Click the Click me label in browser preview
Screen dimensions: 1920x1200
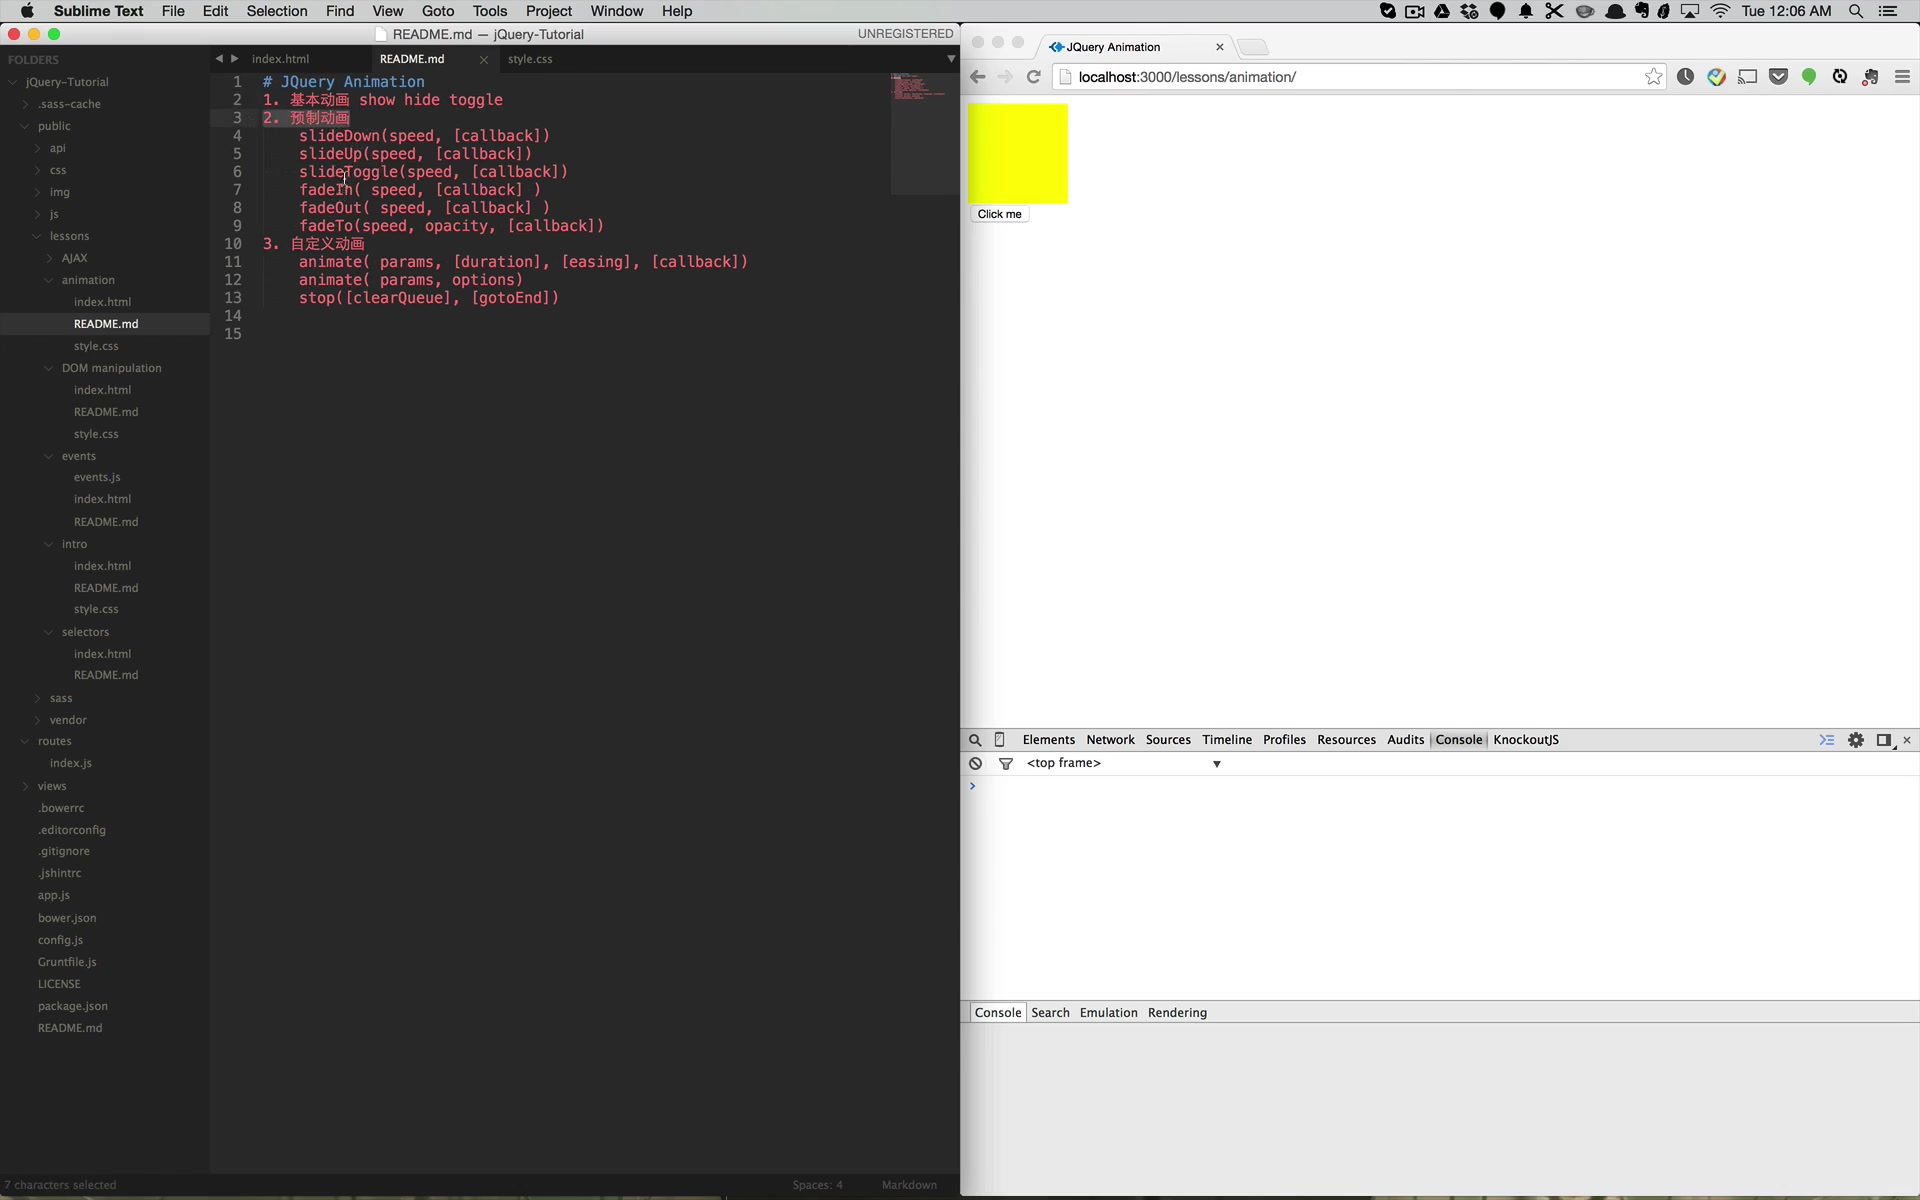(x=999, y=213)
